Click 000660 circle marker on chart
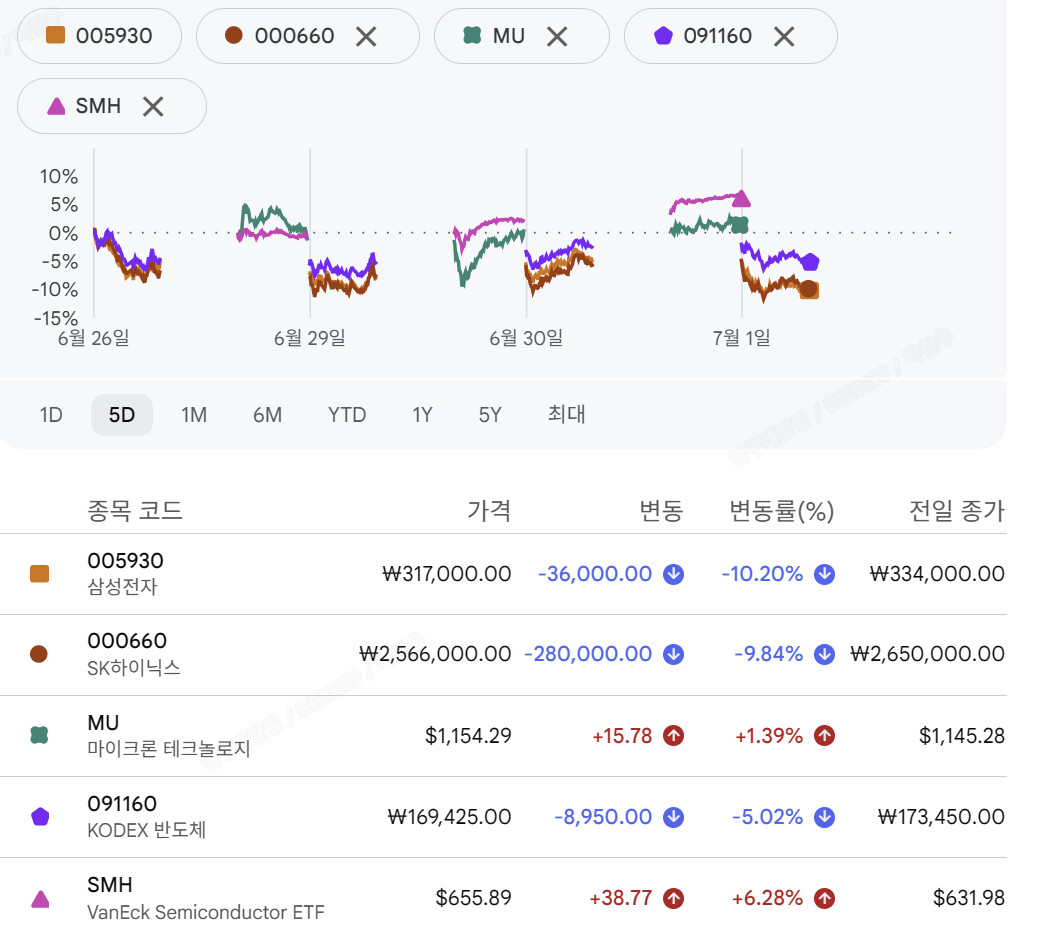The height and width of the screenshot is (936, 1048). click(x=809, y=289)
